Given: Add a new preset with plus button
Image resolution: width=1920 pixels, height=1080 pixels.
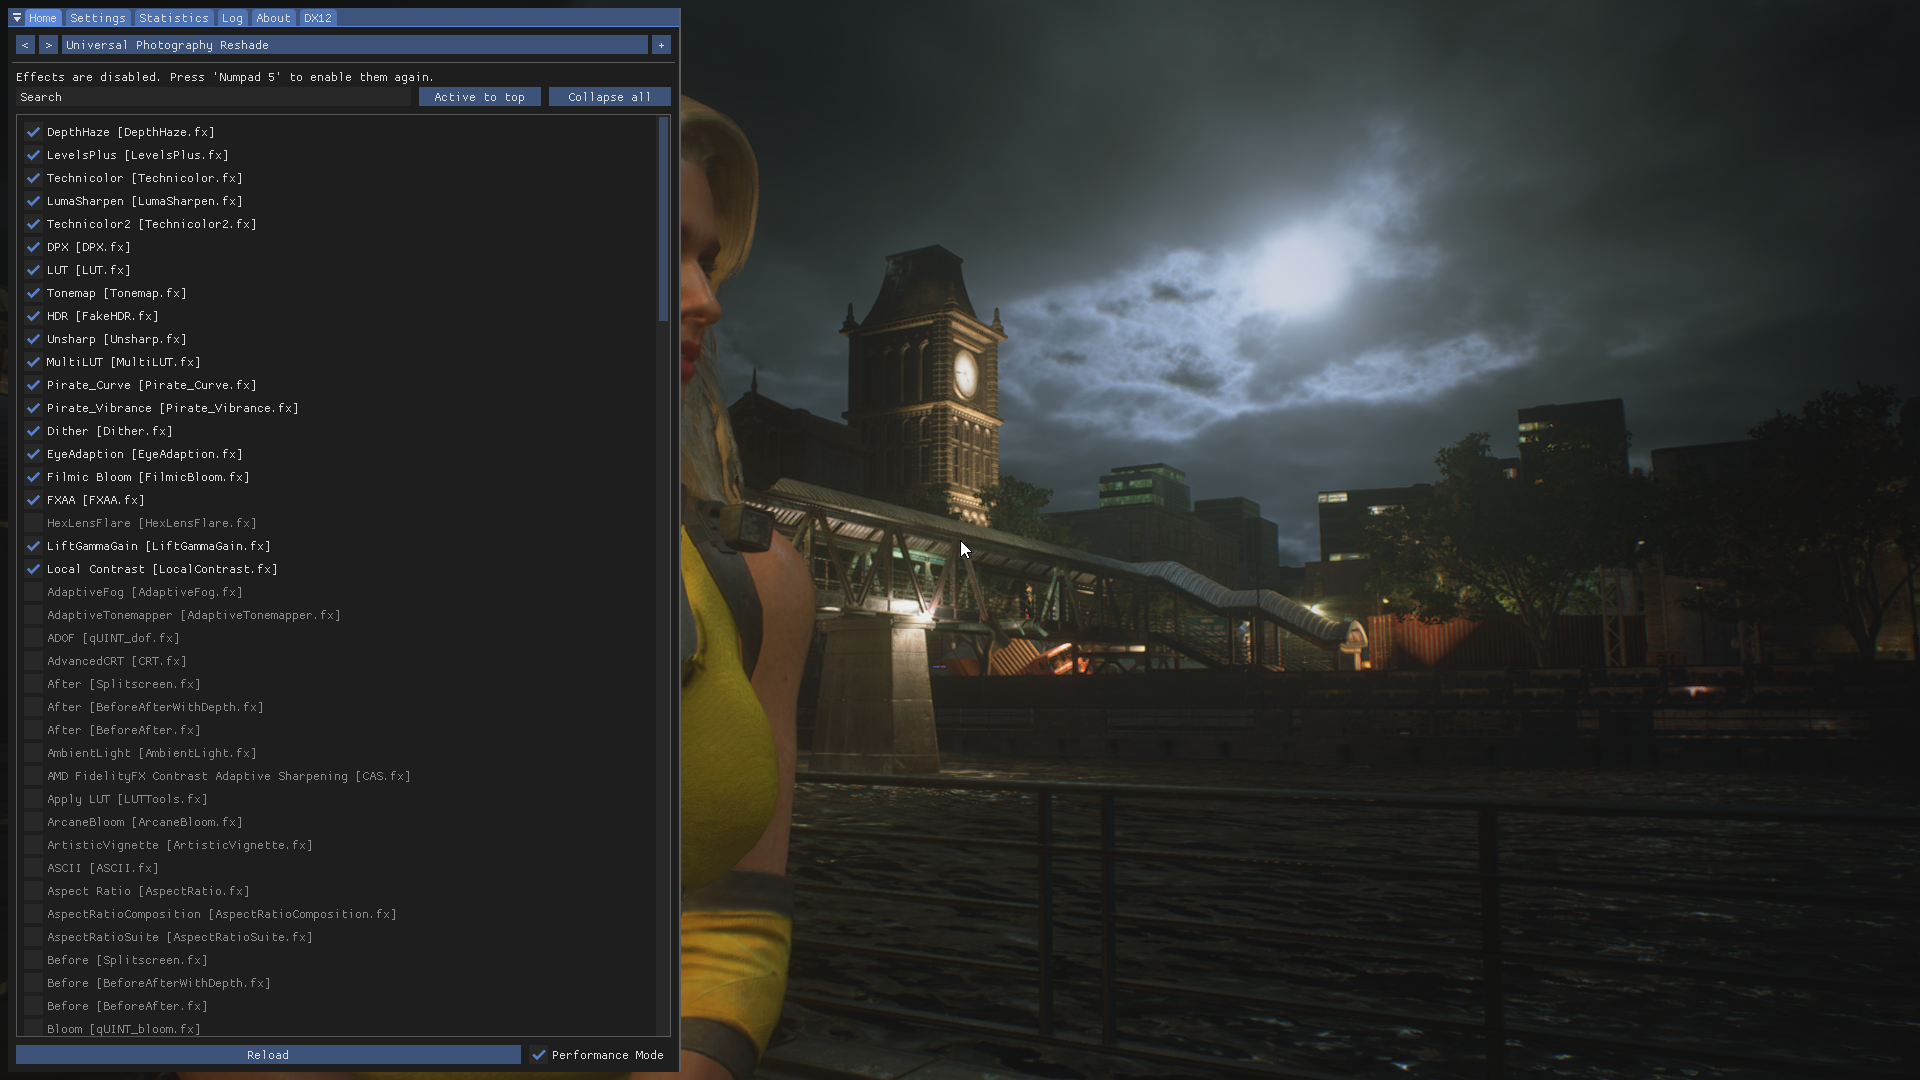Looking at the screenshot, I should pos(661,45).
